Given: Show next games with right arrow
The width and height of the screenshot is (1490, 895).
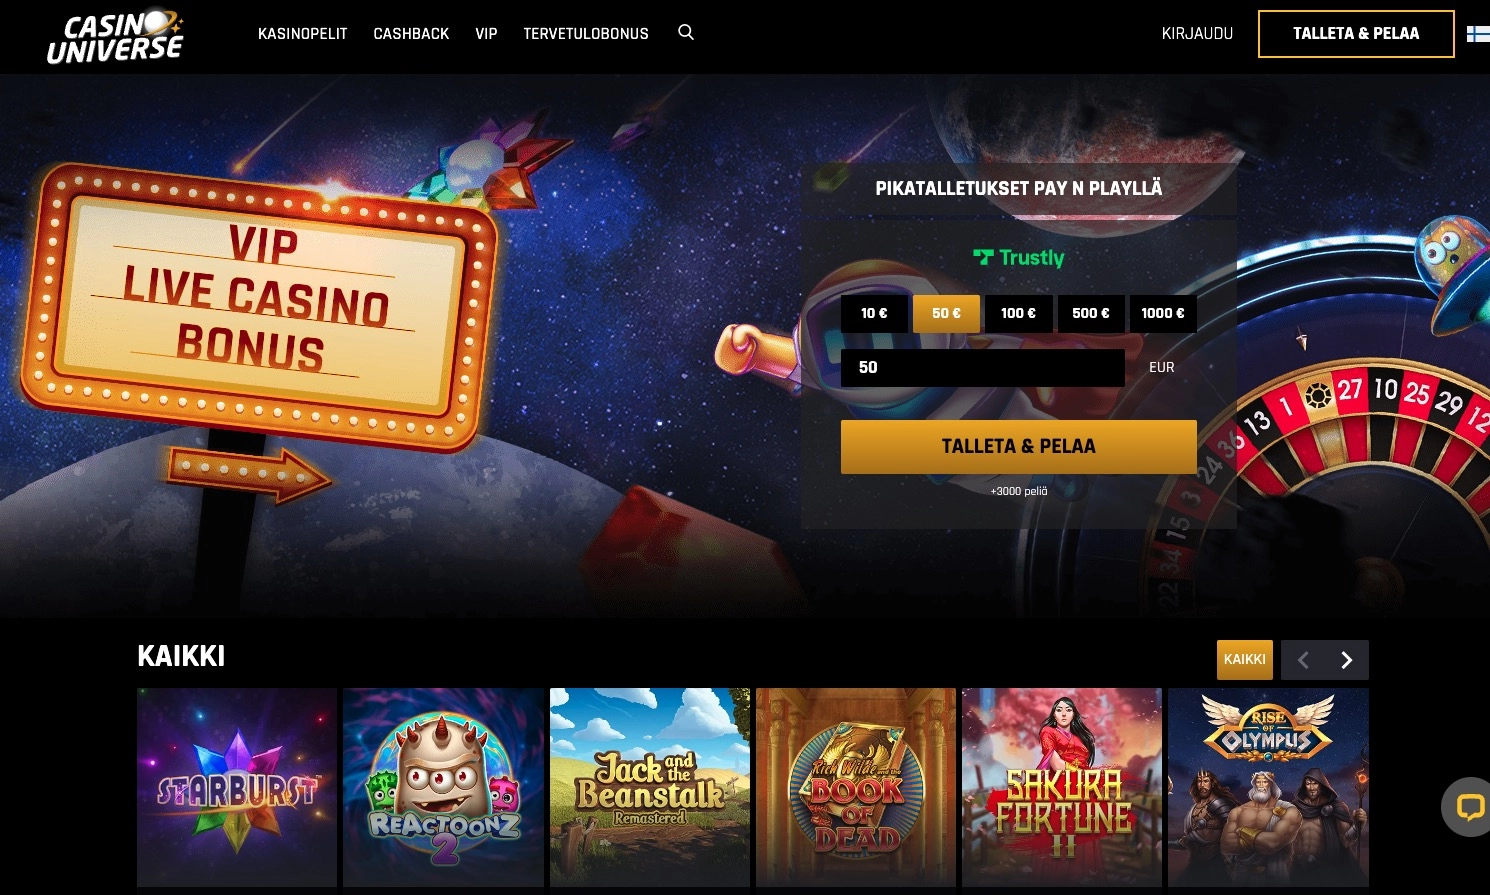Looking at the screenshot, I should [1346, 660].
